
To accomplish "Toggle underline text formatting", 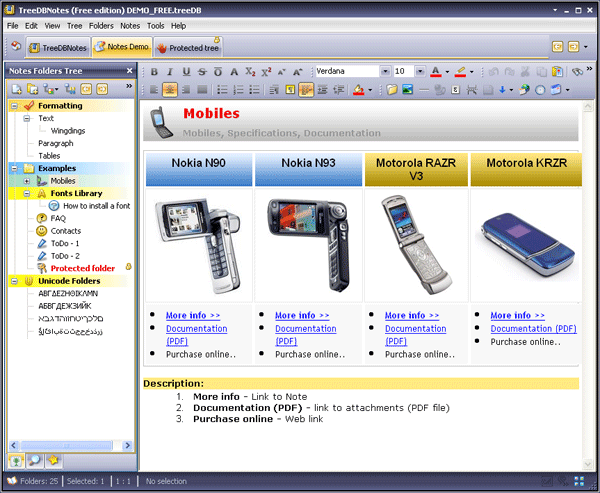I will click(187, 71).
